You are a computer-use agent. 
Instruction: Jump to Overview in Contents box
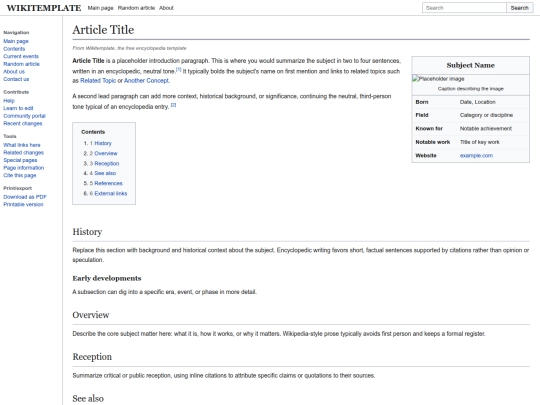coord(106,153)
